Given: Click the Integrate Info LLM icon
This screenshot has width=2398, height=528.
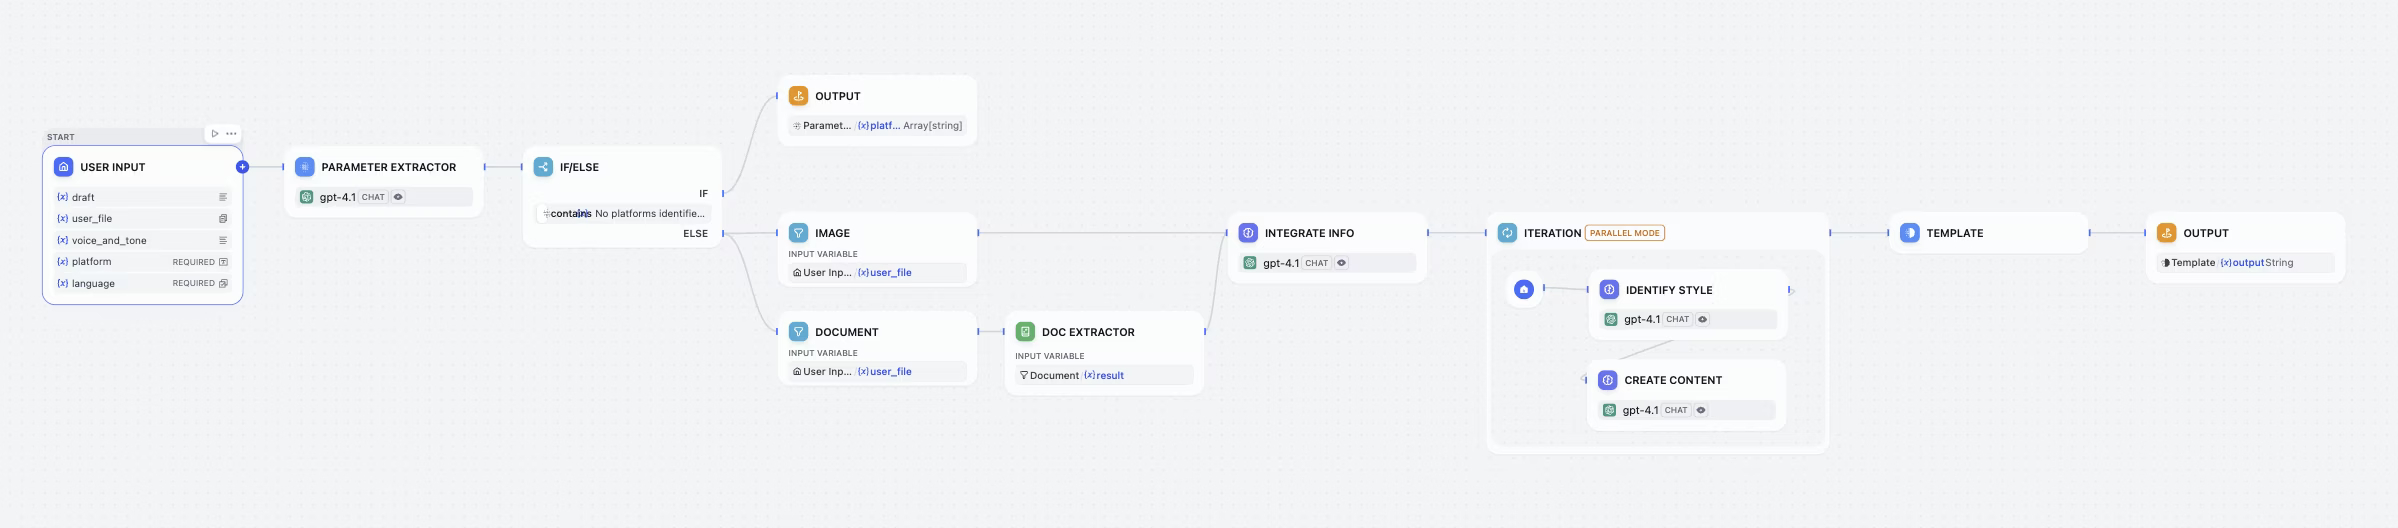Looking at the screenshot, I should click(1248, 233).
